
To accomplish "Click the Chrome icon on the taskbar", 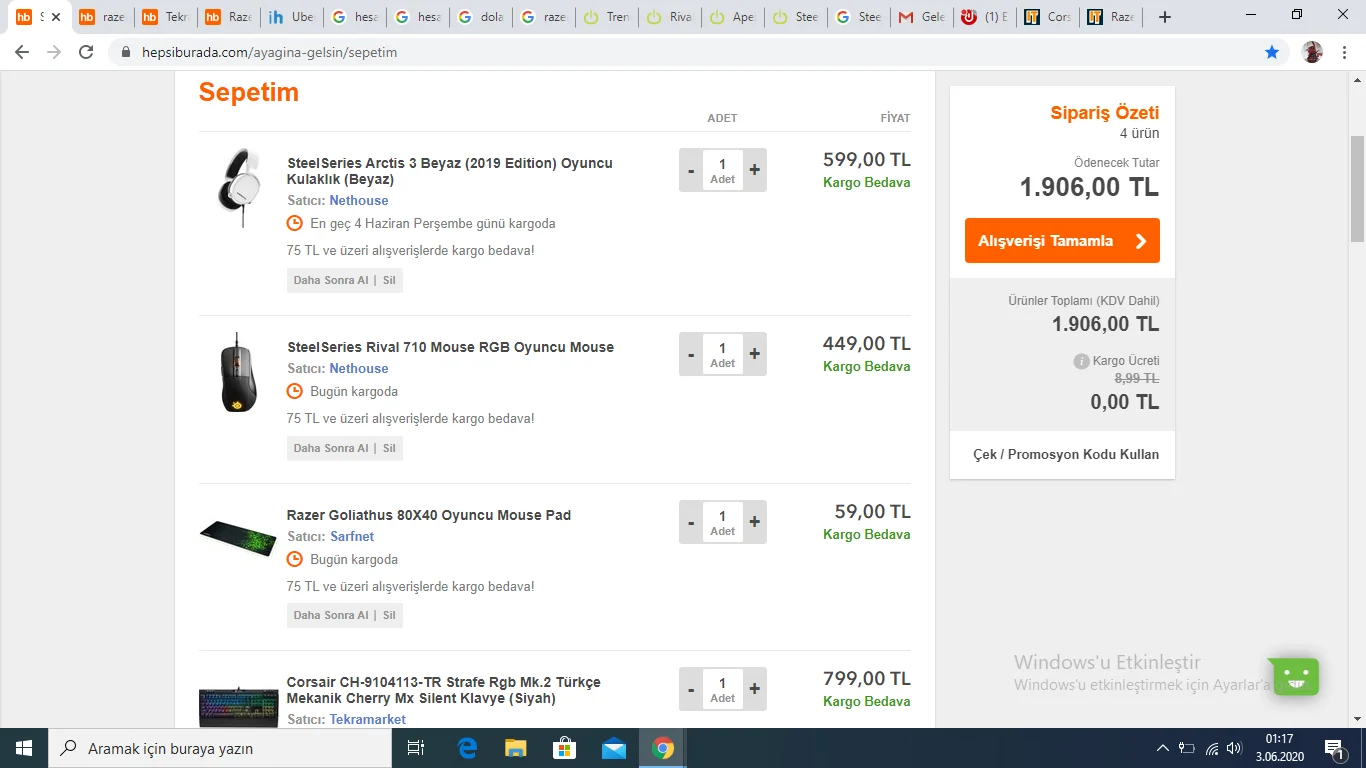I will coord(663,748).
